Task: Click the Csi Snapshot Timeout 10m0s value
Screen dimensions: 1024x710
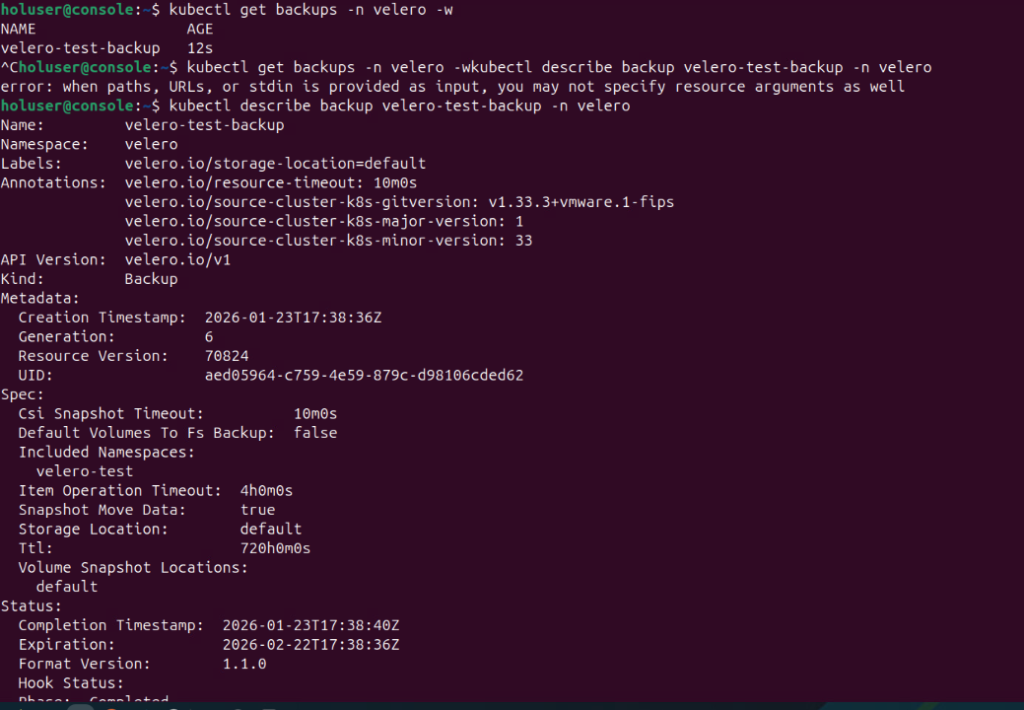Action: pyautogui.click(x=315, y=413)
